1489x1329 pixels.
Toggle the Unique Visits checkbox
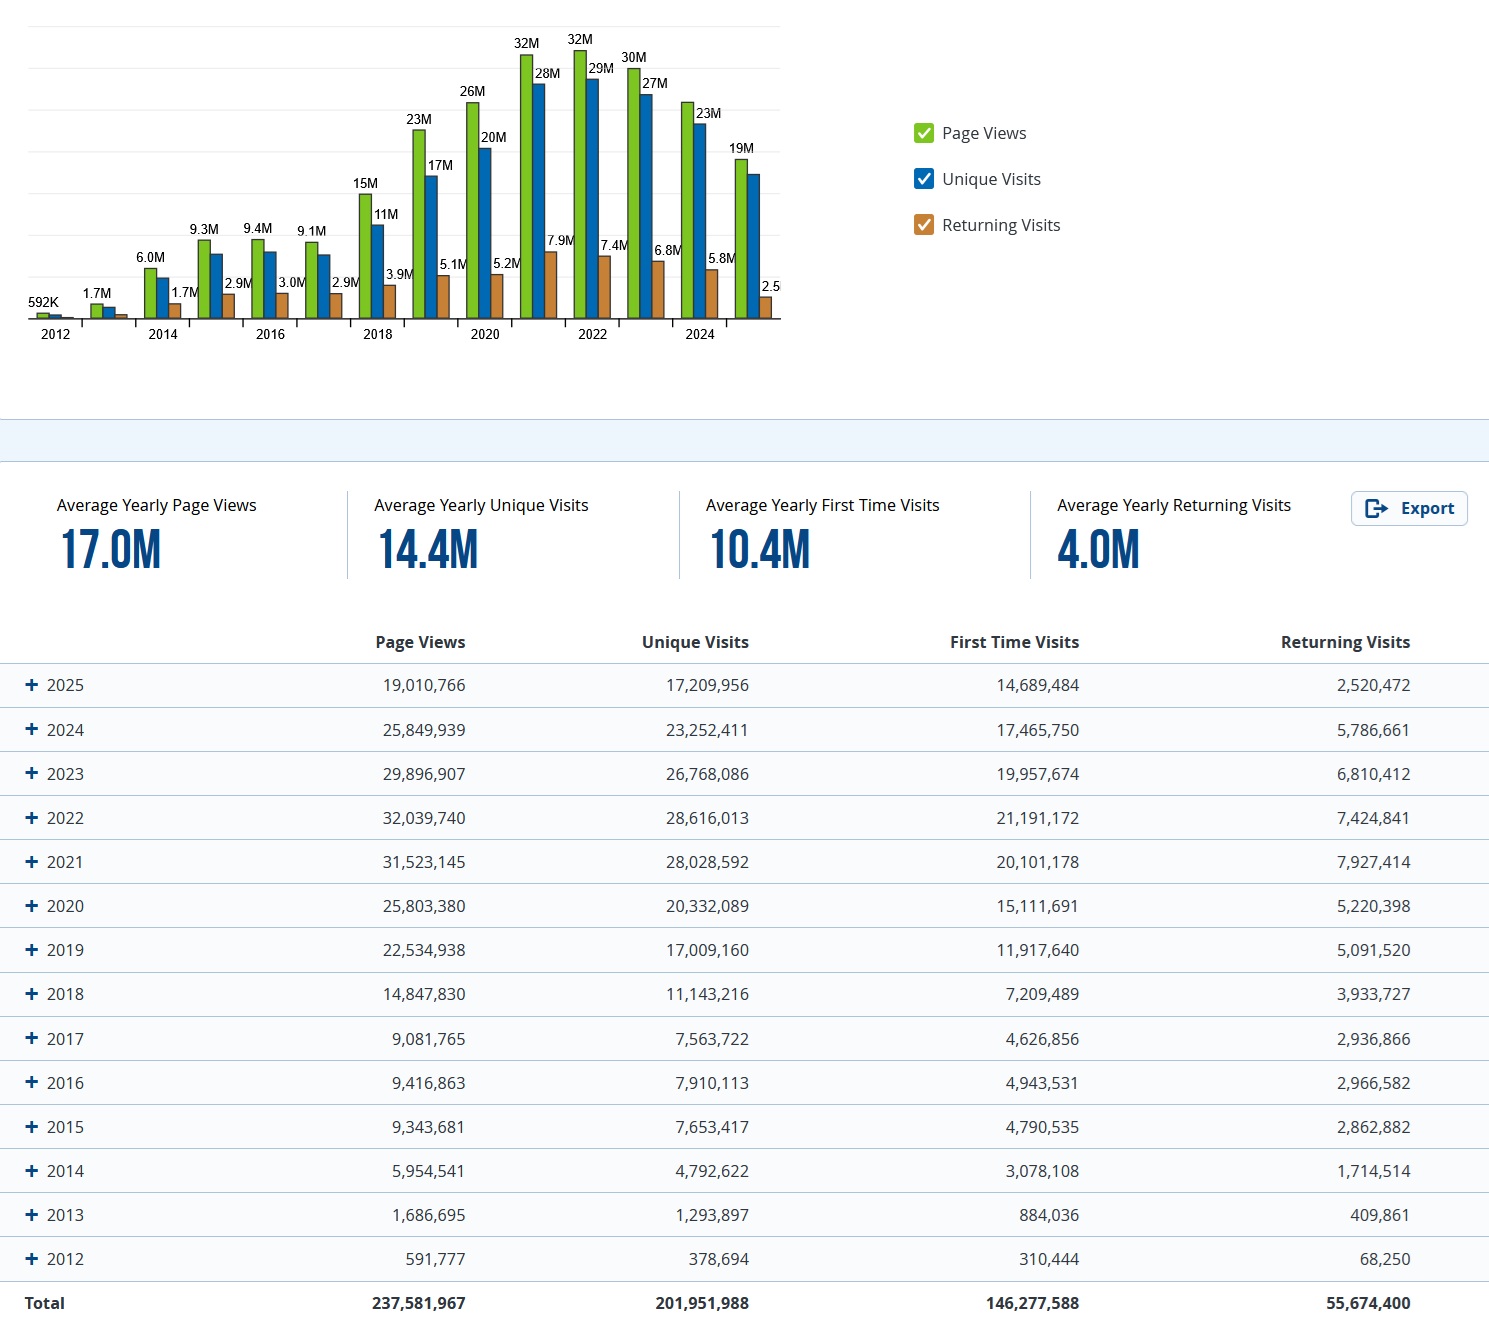pyautogui.click(x=924, y=179)
